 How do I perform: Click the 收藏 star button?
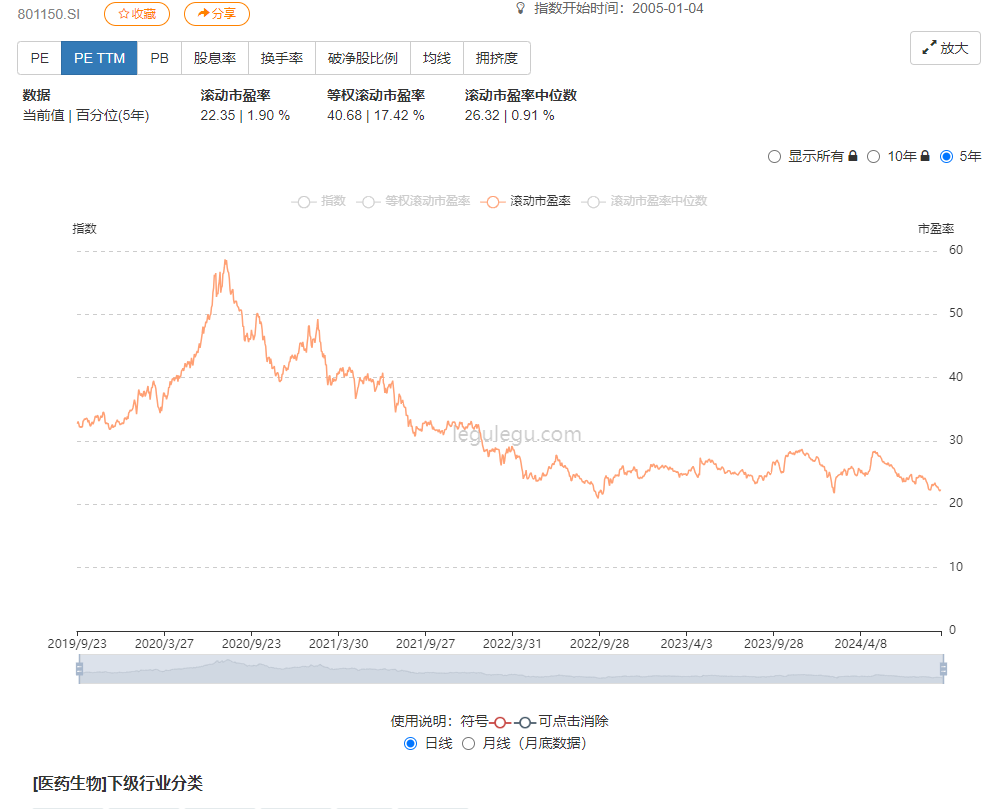point(137,14)
